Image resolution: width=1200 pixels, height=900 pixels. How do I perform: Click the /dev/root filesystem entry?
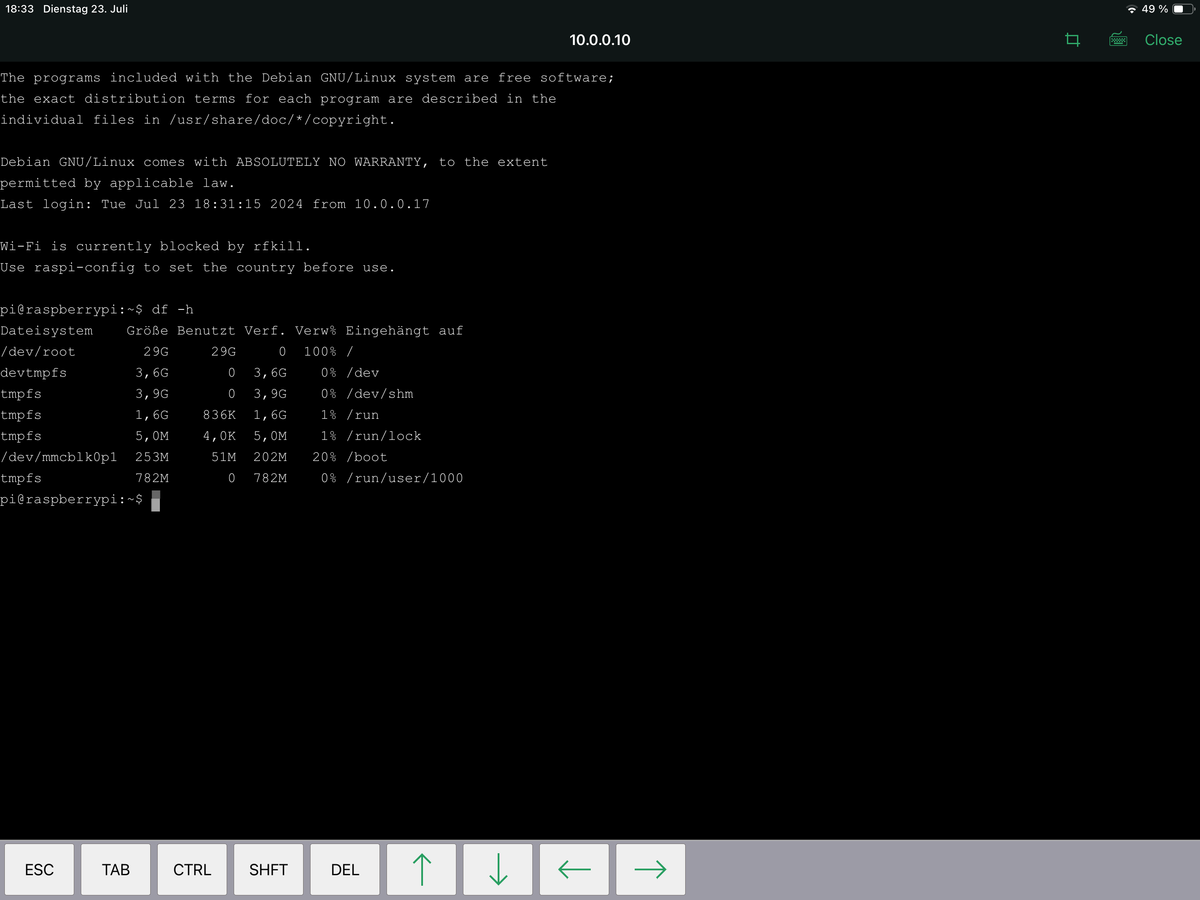tap(38, 352)
